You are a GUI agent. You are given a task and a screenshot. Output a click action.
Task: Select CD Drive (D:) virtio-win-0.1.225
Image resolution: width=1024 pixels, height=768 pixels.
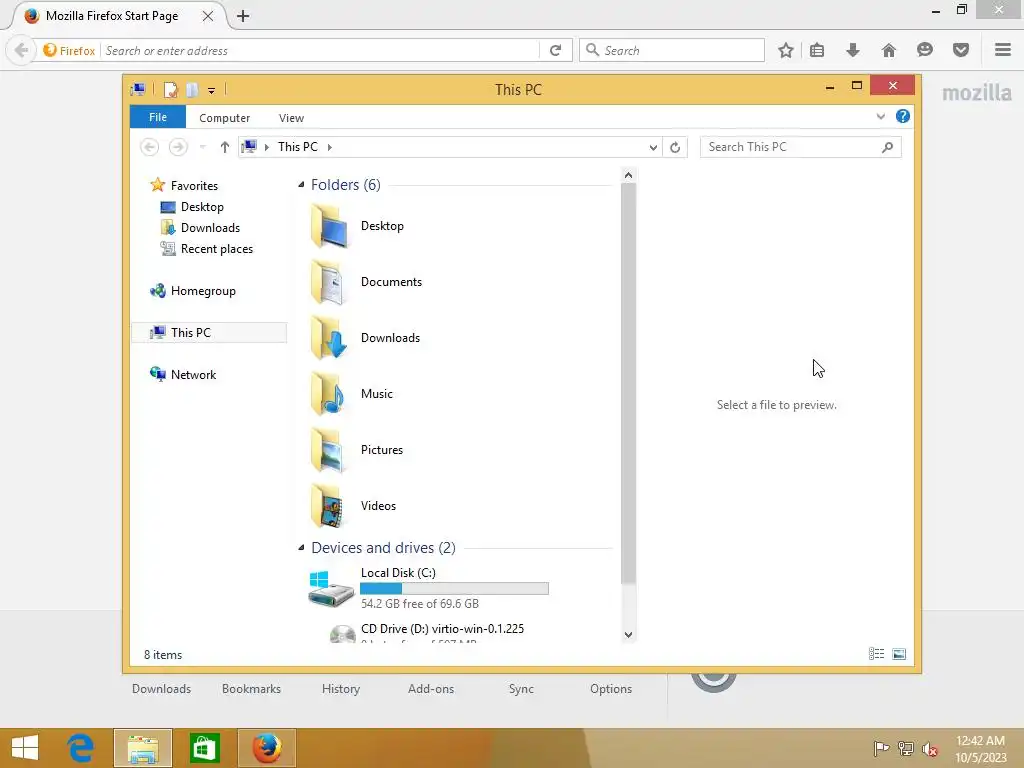tap(442, 629)
